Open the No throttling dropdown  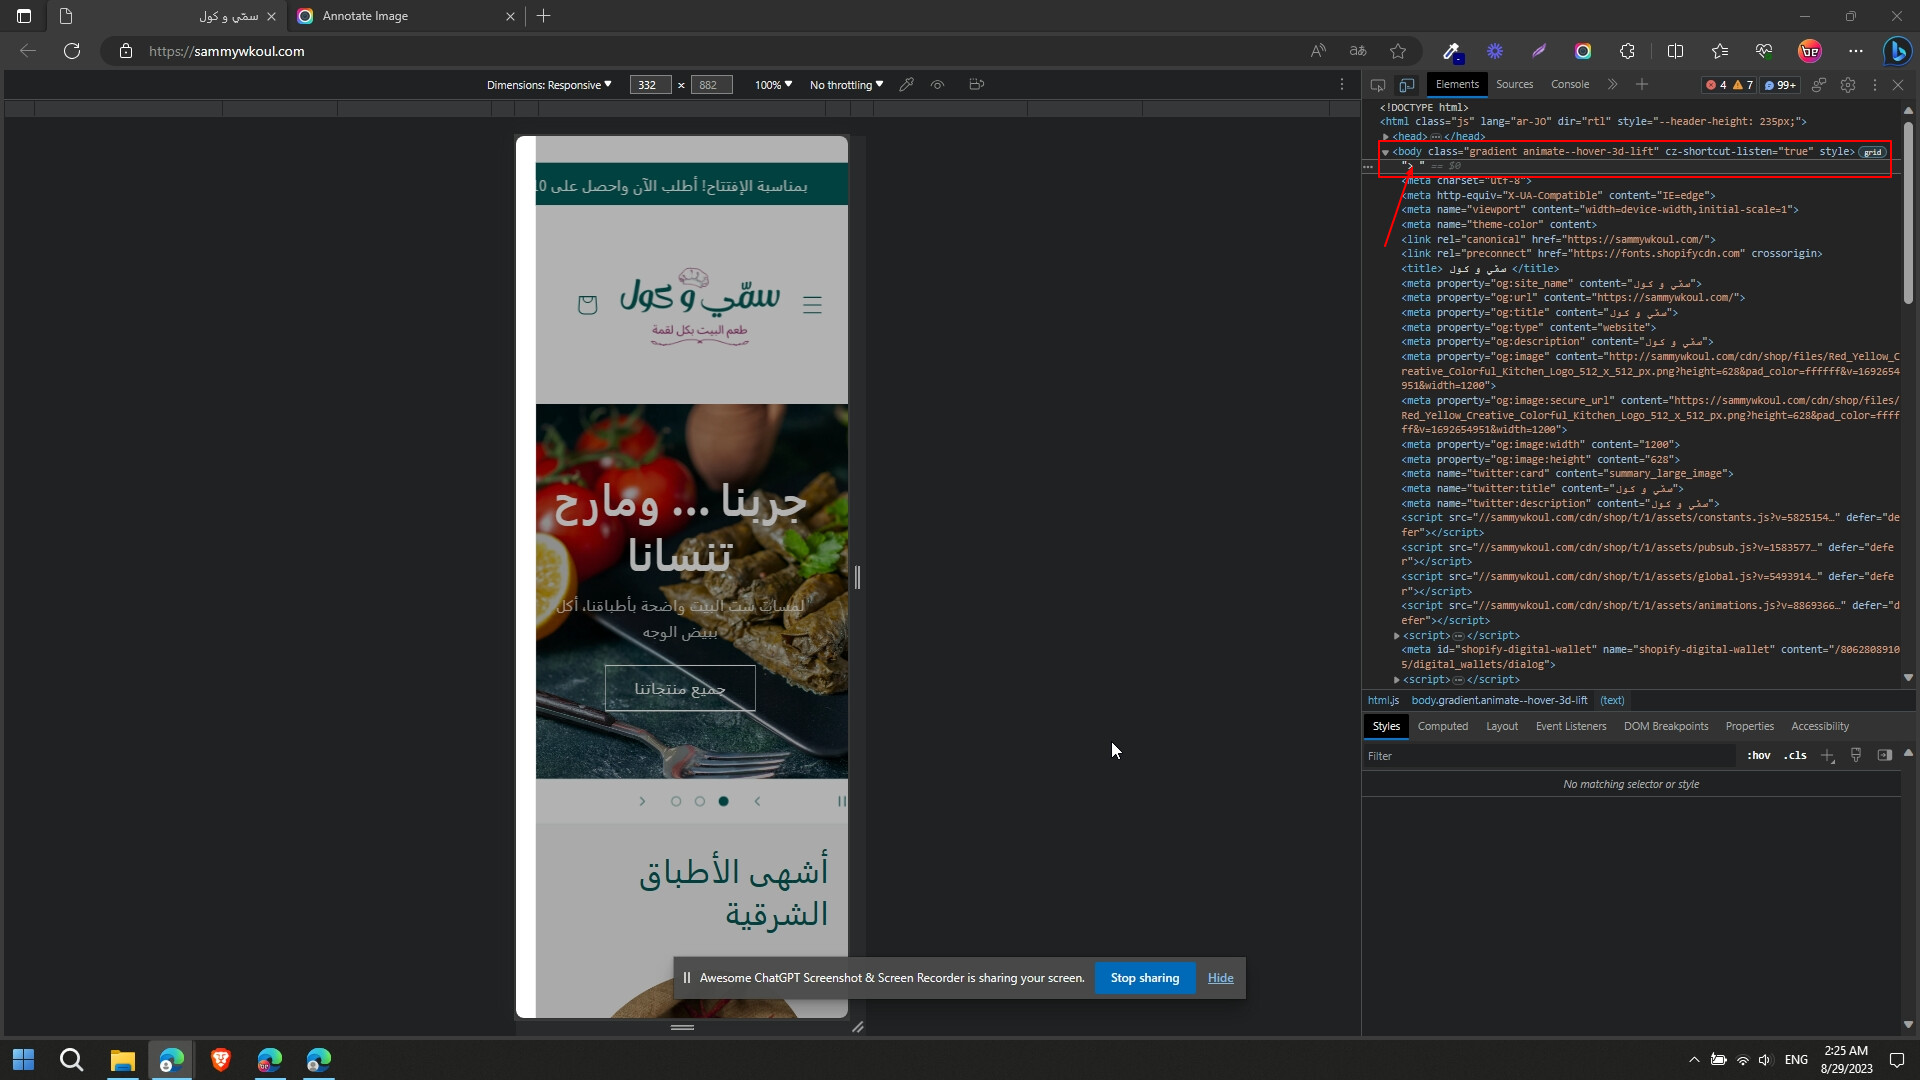coord(846,85)
